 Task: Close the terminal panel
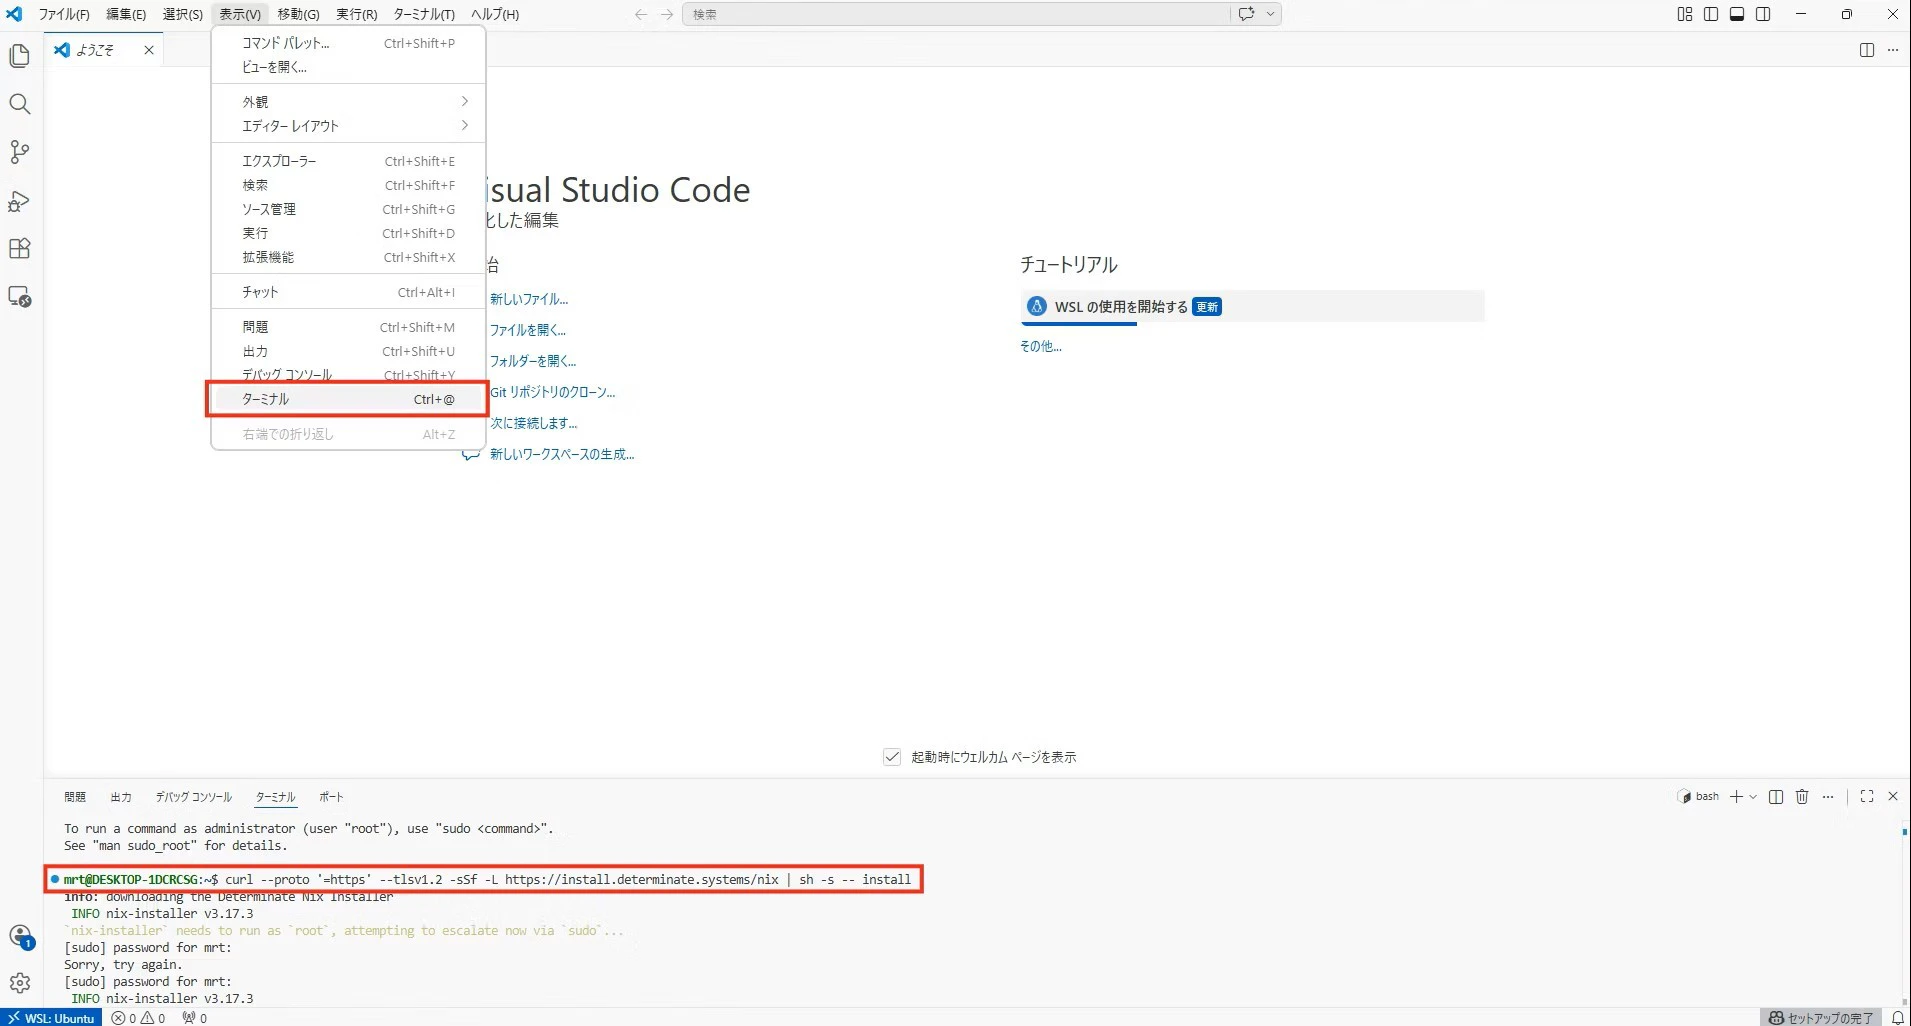tap(1893, 797)
